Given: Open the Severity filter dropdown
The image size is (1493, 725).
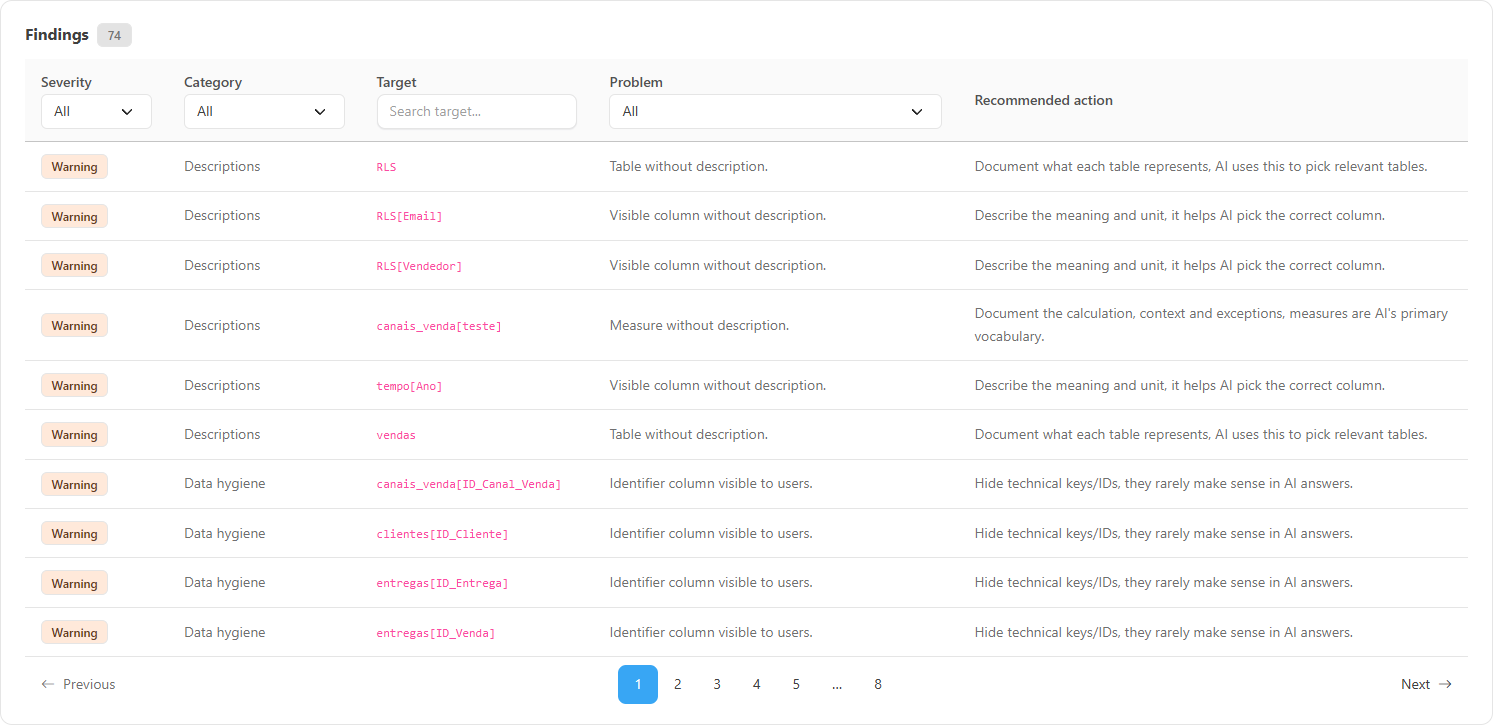Looking at the screenshot, I should click(96, 111).
